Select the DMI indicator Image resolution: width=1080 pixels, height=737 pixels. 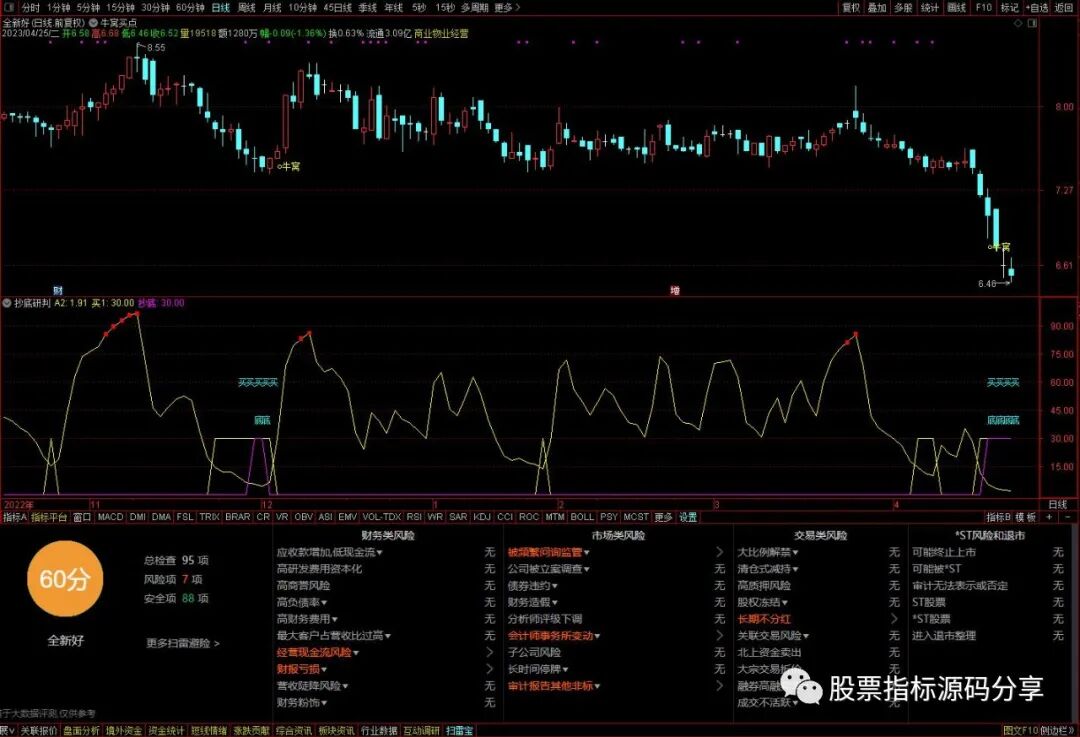[x=138, y=517]
